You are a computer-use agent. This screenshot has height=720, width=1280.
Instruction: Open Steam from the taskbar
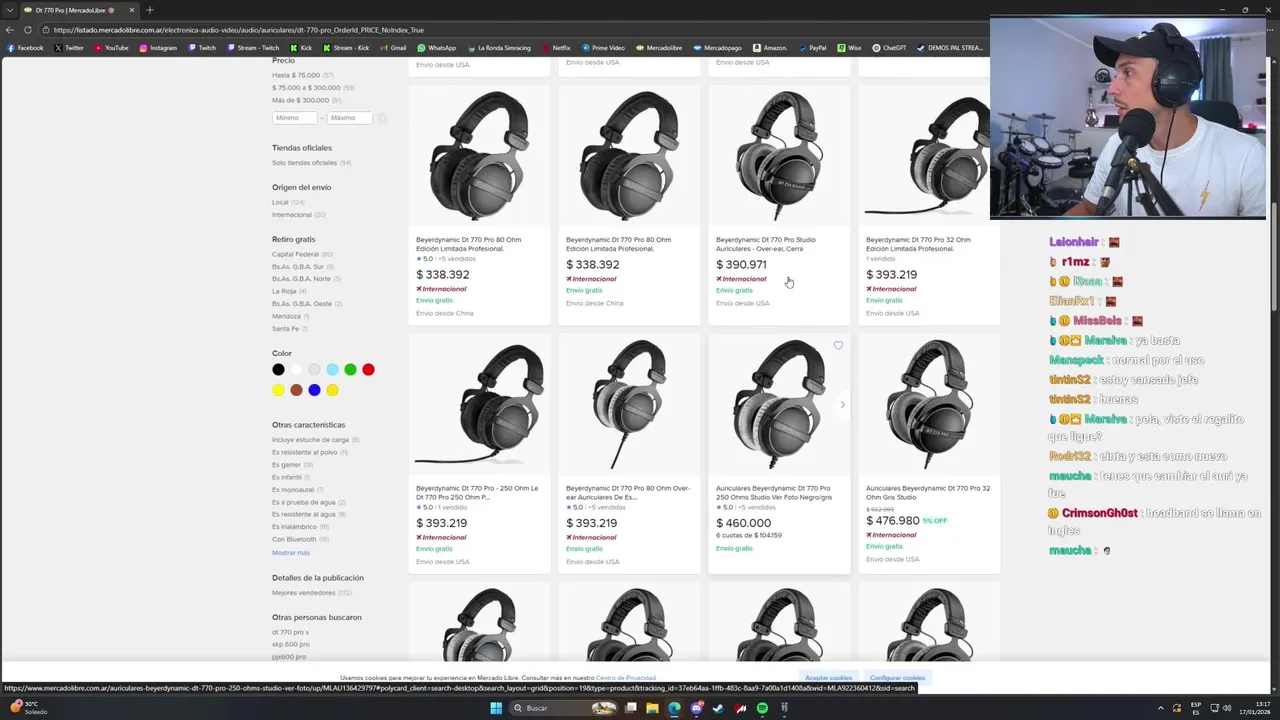(718, 708)
